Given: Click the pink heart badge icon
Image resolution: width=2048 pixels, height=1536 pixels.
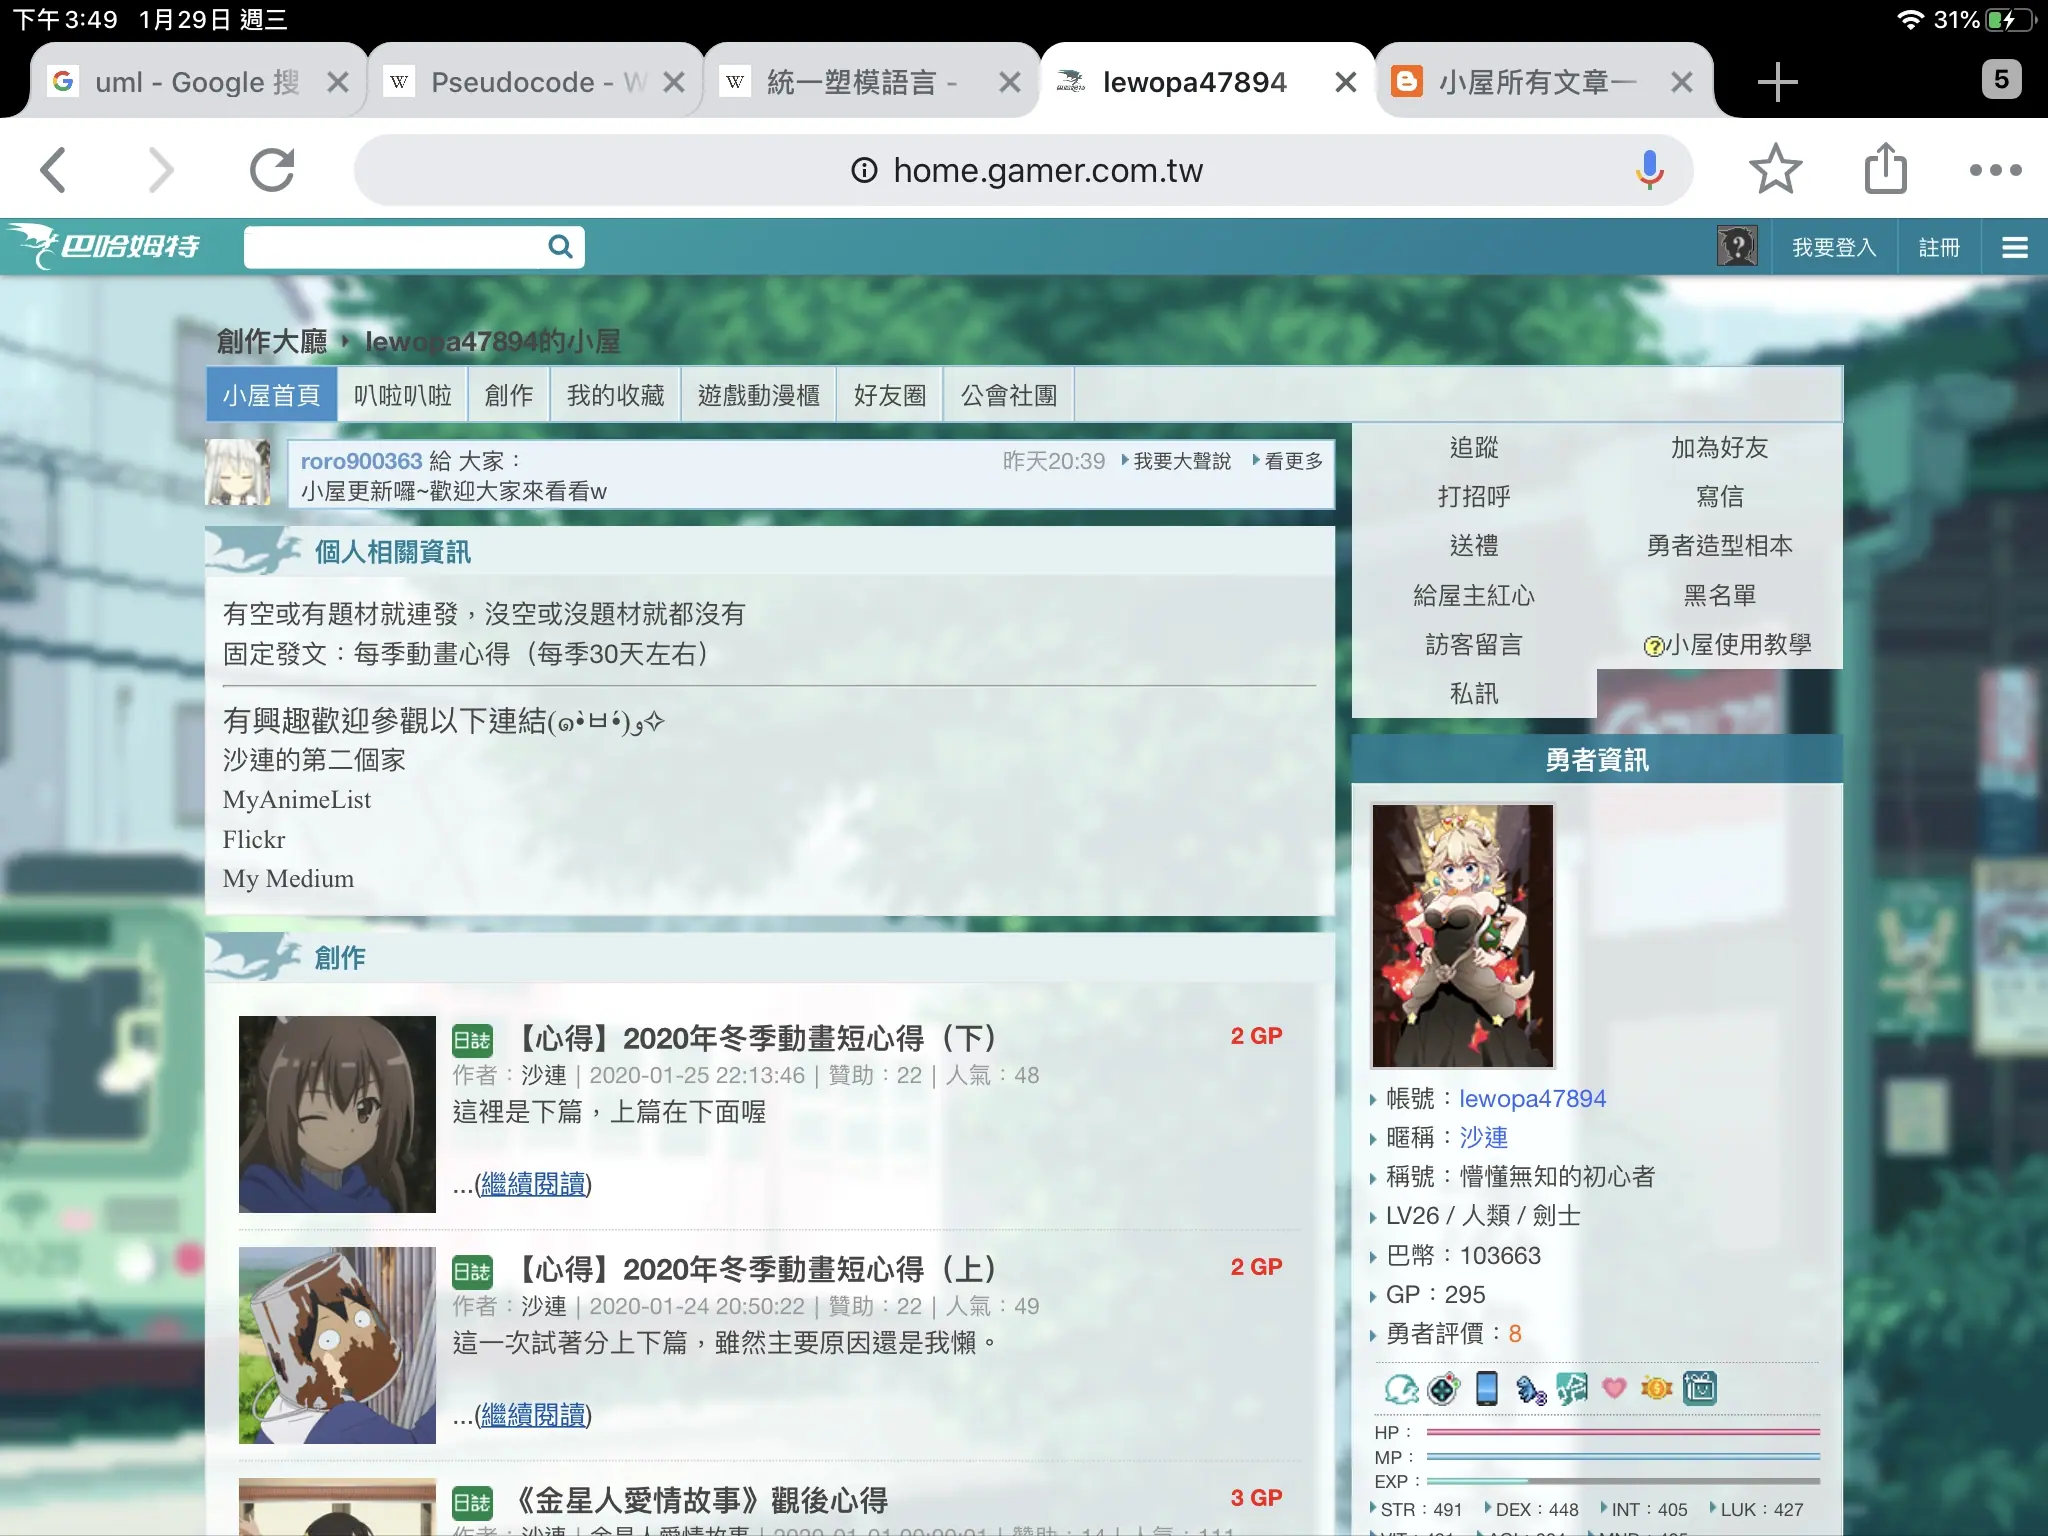Looking at the screenshot, I should 1613,1387.
